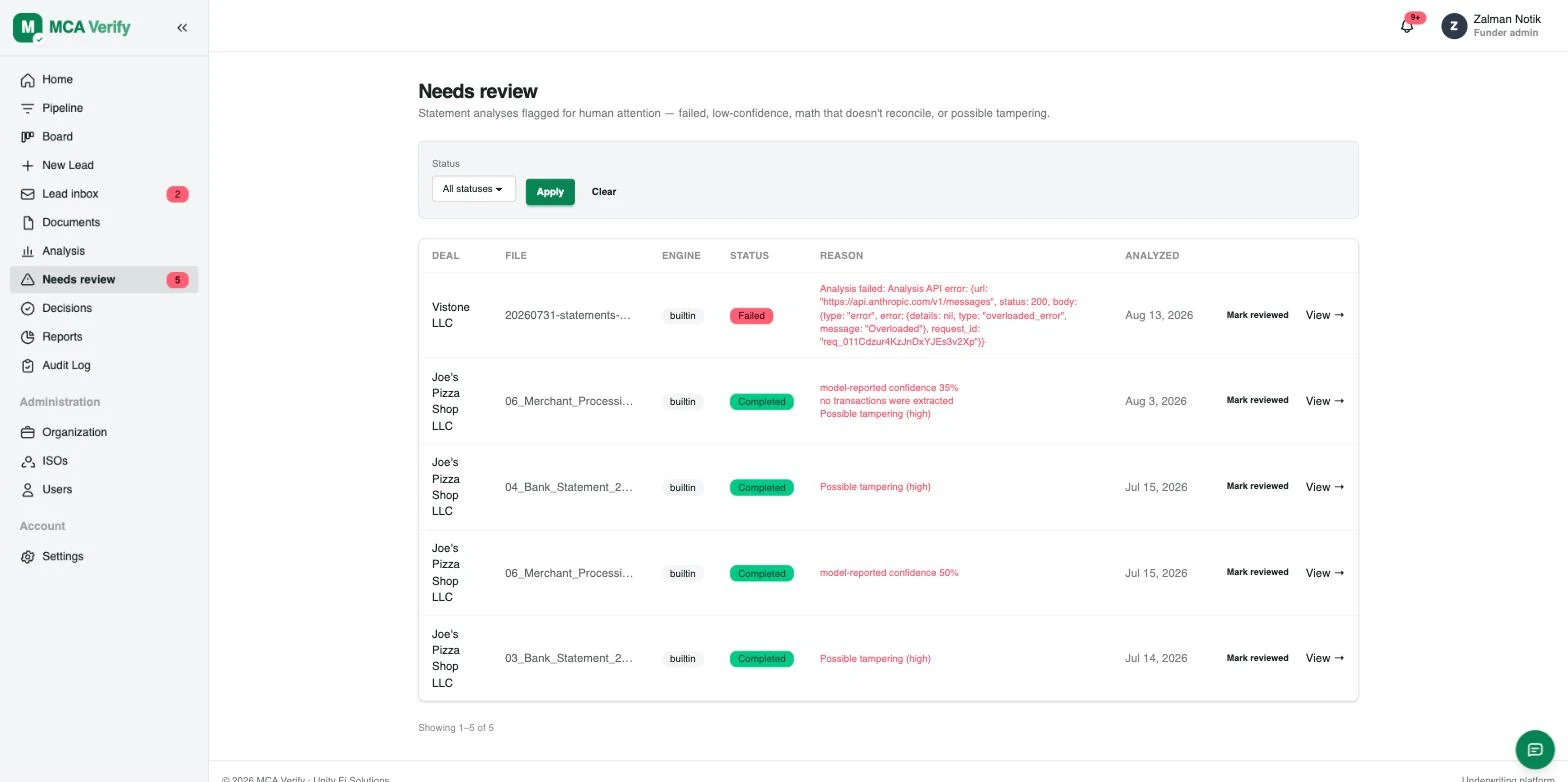The image size is (1568, 782).
Task: Click the Decisions check-circle icon
Action: pos(28,308)
